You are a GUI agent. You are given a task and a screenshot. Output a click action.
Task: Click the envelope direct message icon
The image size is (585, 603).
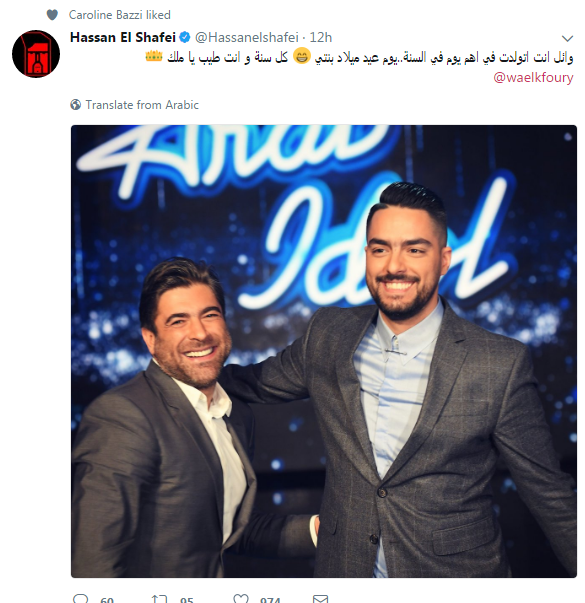pos(320,599)
